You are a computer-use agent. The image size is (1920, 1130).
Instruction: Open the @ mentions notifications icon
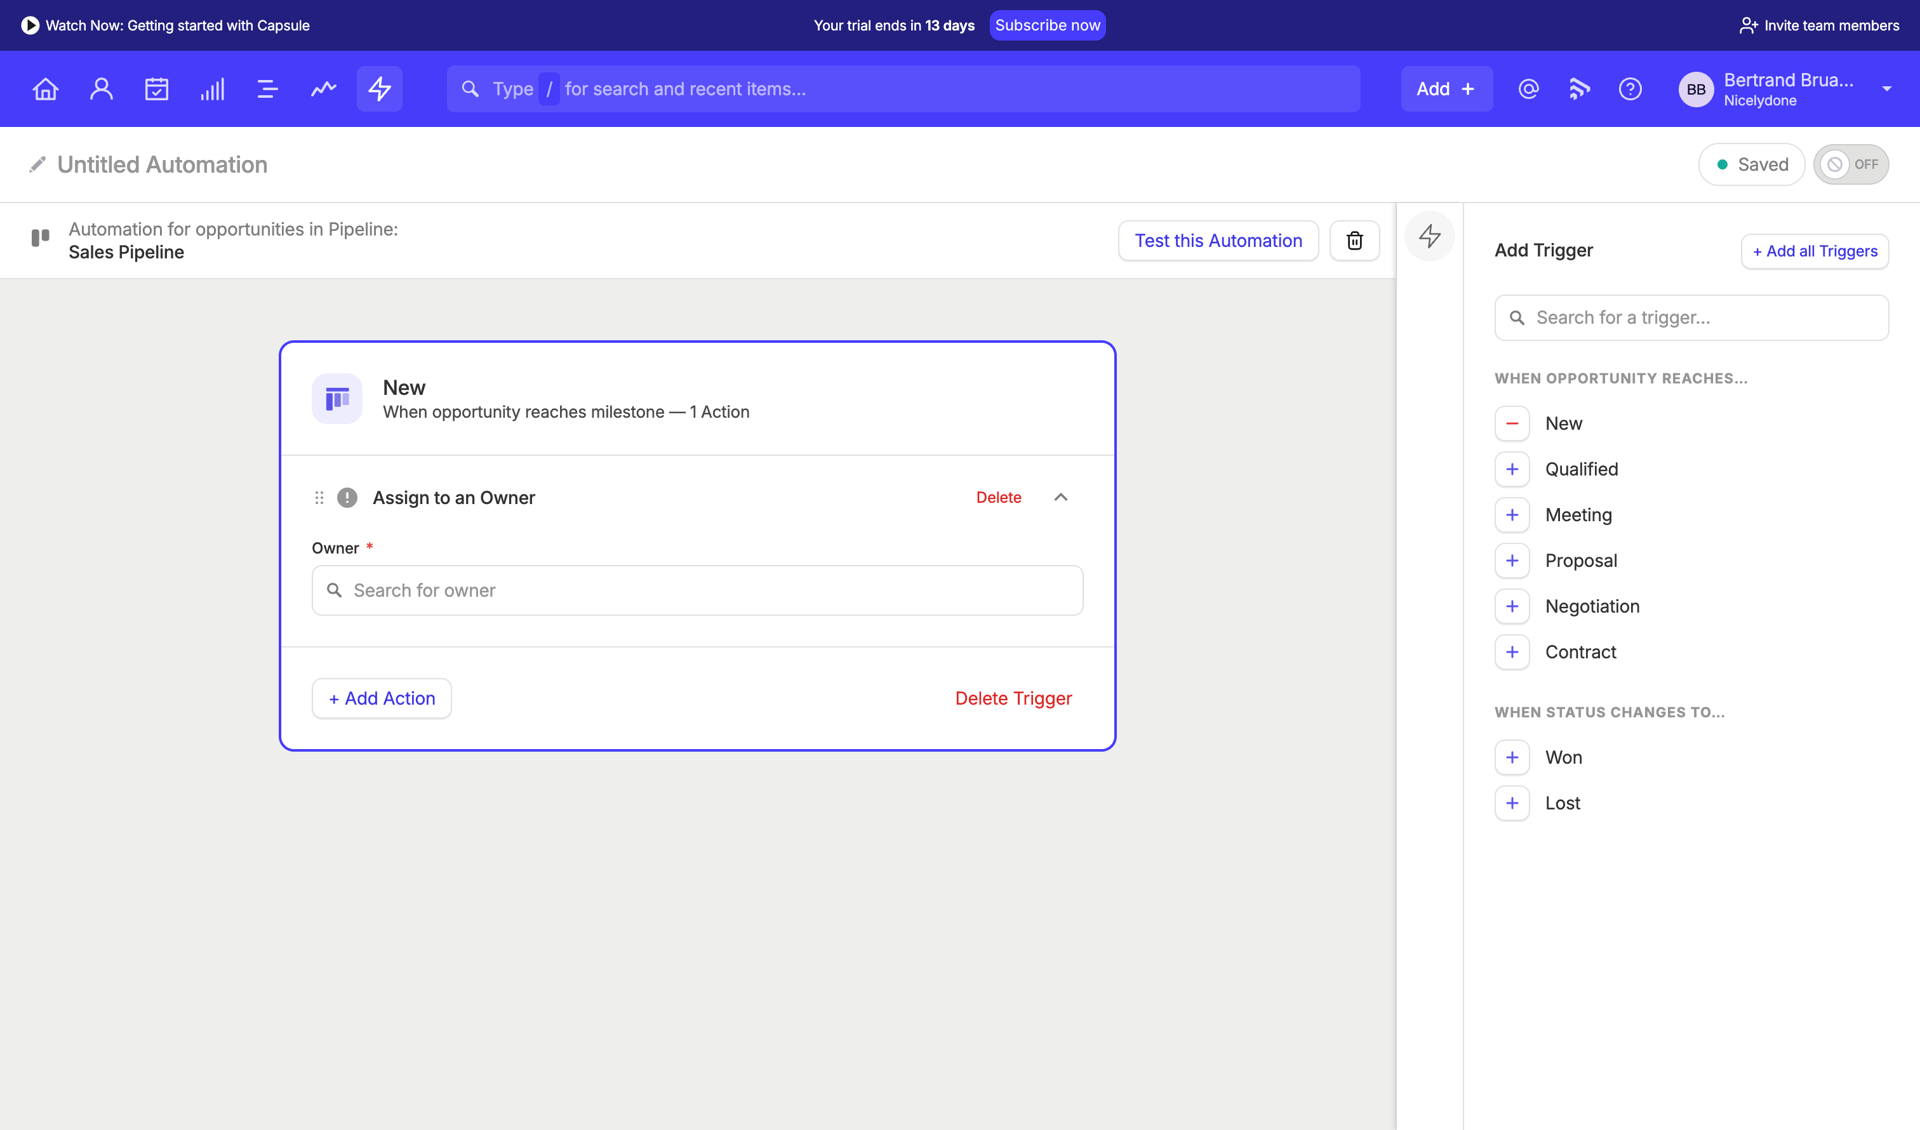[x=1528, y=89]
